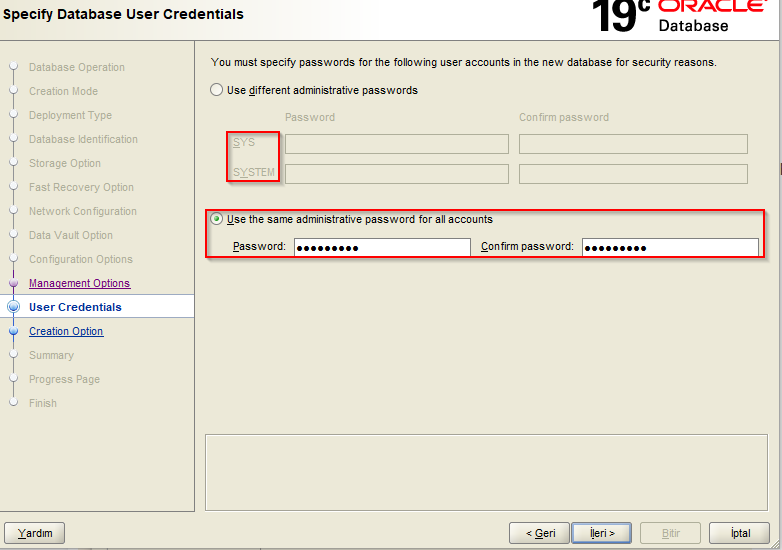Go to the Creation Option step link
This screenshot has height=550, width=782.
(66, 331)
